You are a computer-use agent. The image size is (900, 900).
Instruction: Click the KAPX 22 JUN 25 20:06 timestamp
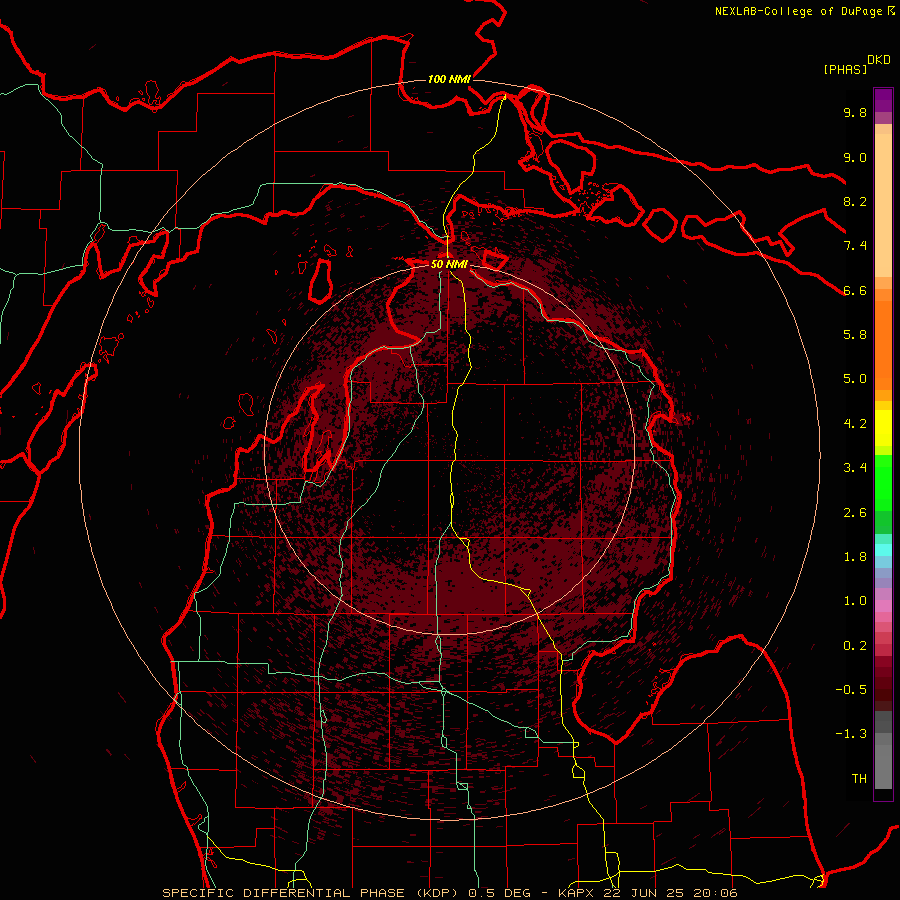click(x=648, y=893)
